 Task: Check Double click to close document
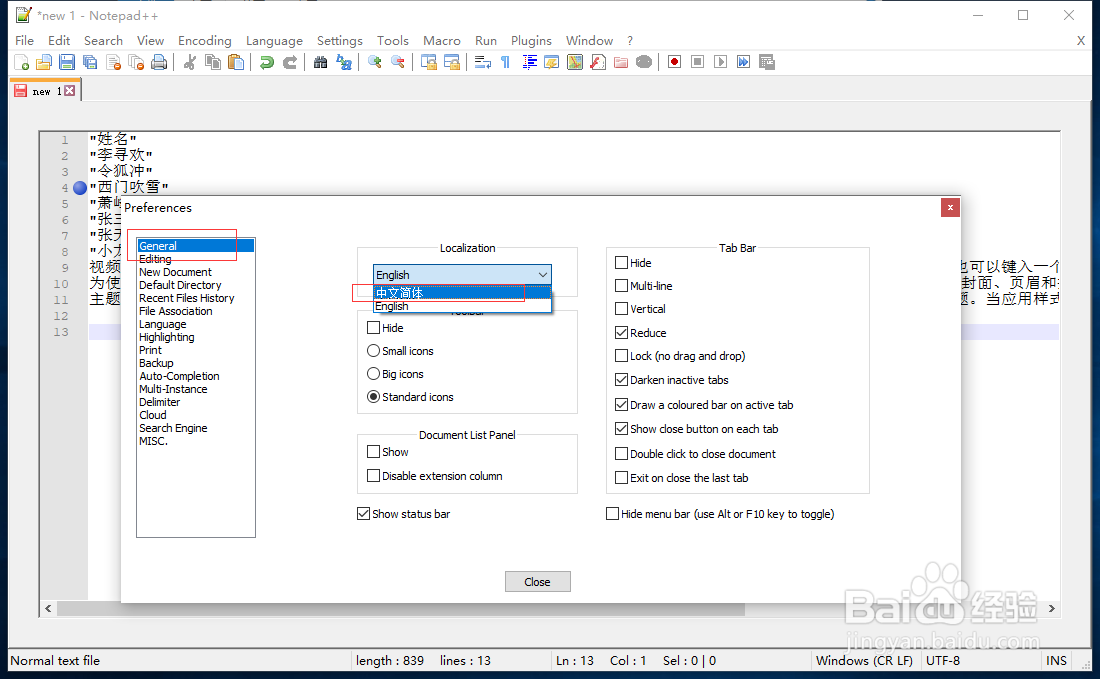(622, 454)
